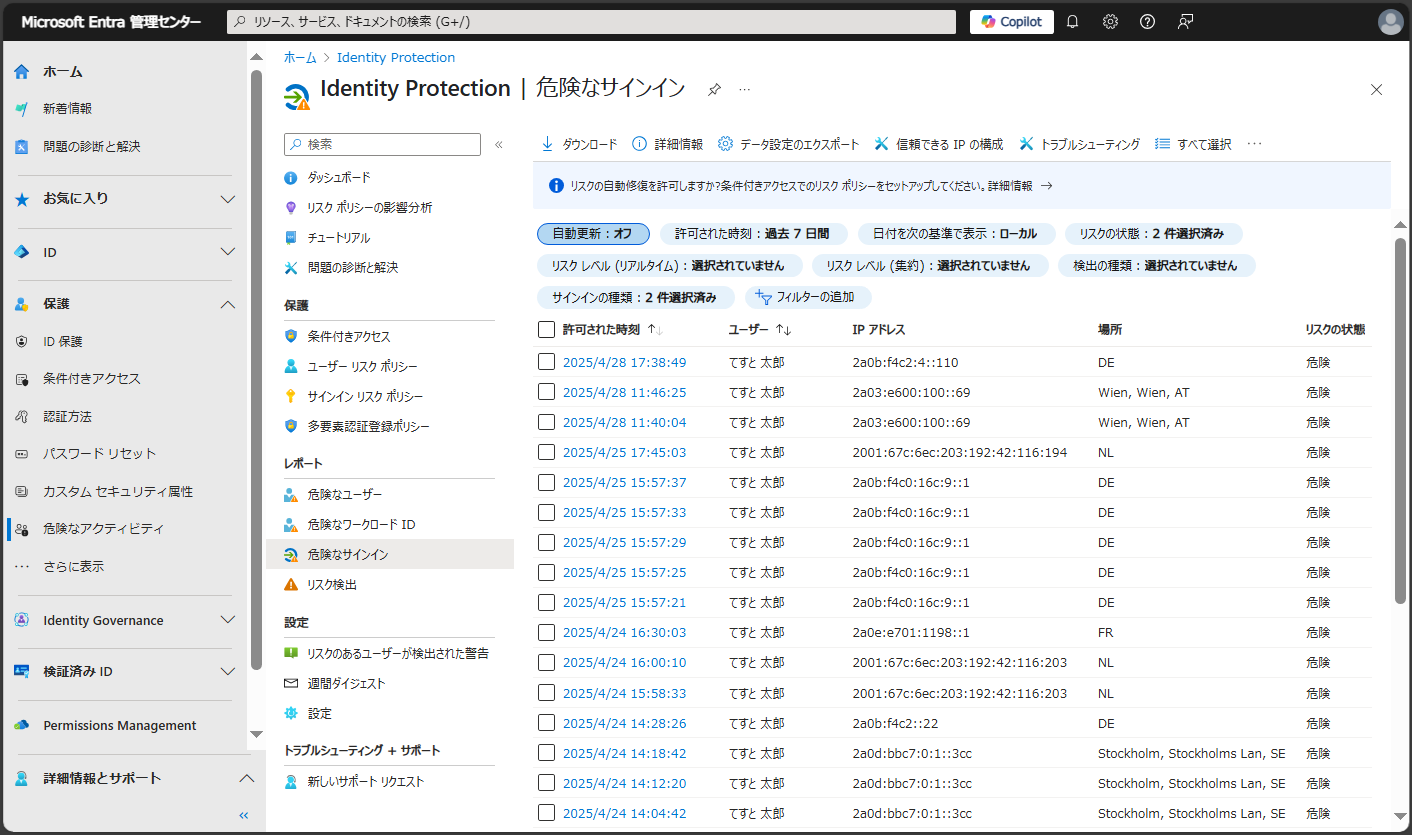The width and height of the screenshot is (1412, 835).
Task: Open トラブルシューティング in the toolbar
Action: point(1079,144)
